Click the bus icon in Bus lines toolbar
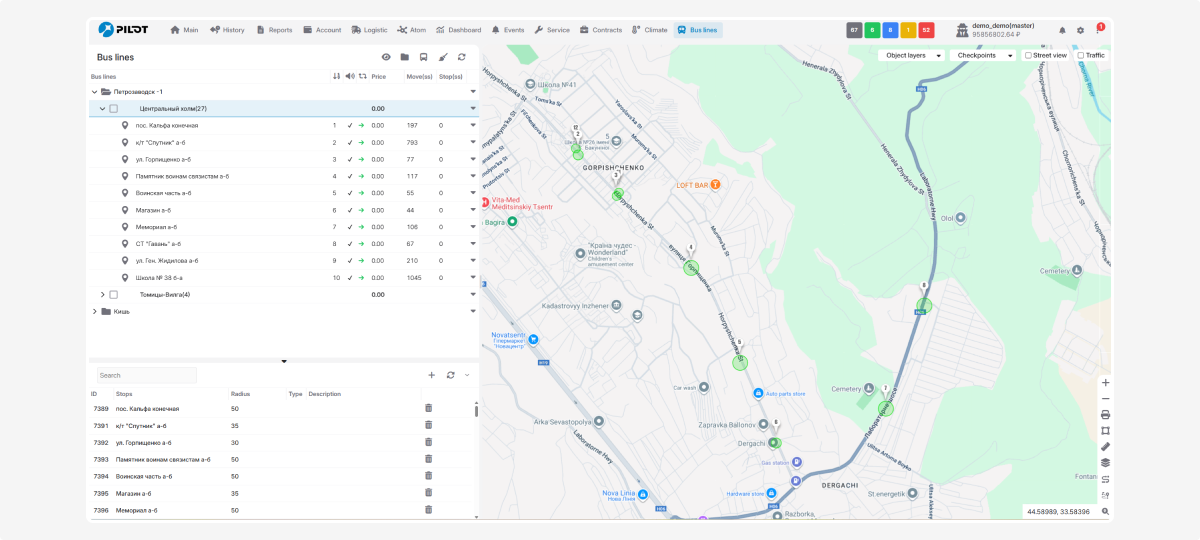 tap(423, 58)
